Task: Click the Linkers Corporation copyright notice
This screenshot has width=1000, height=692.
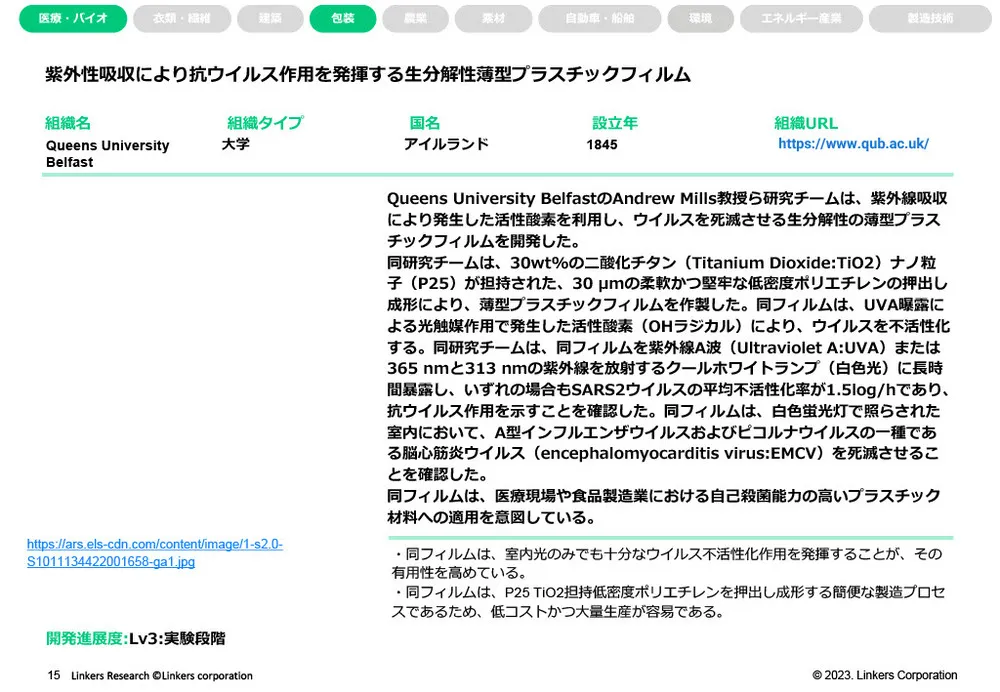Action: (x=887, y=675)
